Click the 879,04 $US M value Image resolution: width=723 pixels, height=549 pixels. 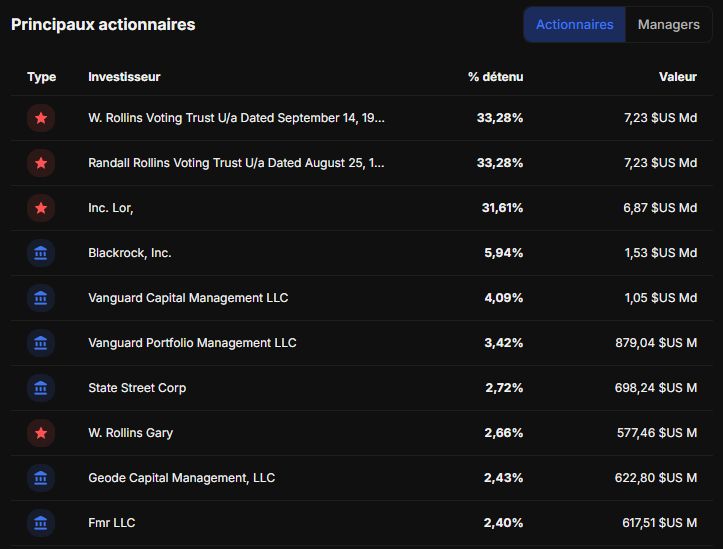[x=656, y=343]
